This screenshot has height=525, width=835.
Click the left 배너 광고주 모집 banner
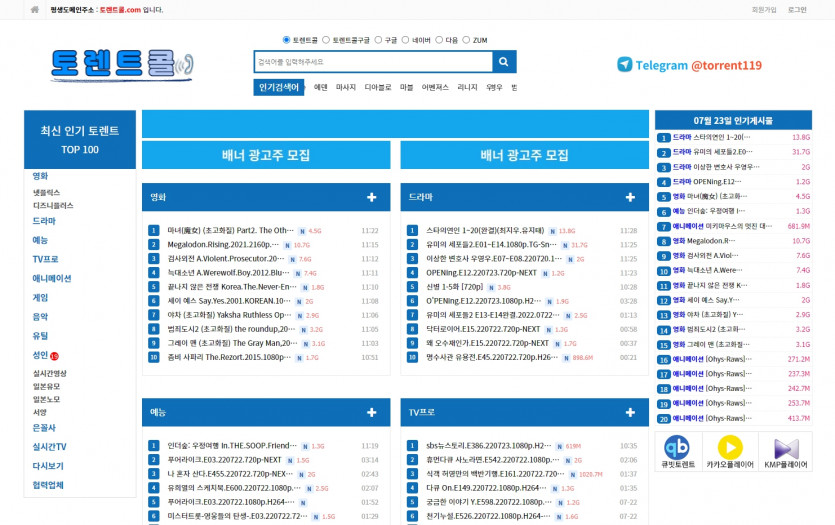pos(266,155)
